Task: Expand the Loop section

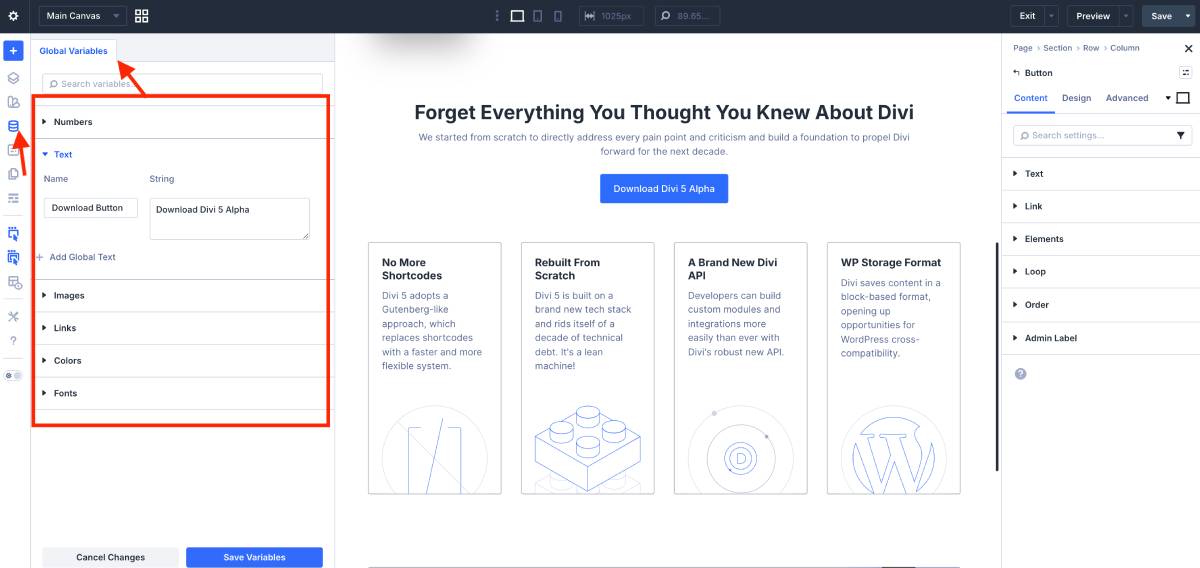Action: [x=1100, y=271]
